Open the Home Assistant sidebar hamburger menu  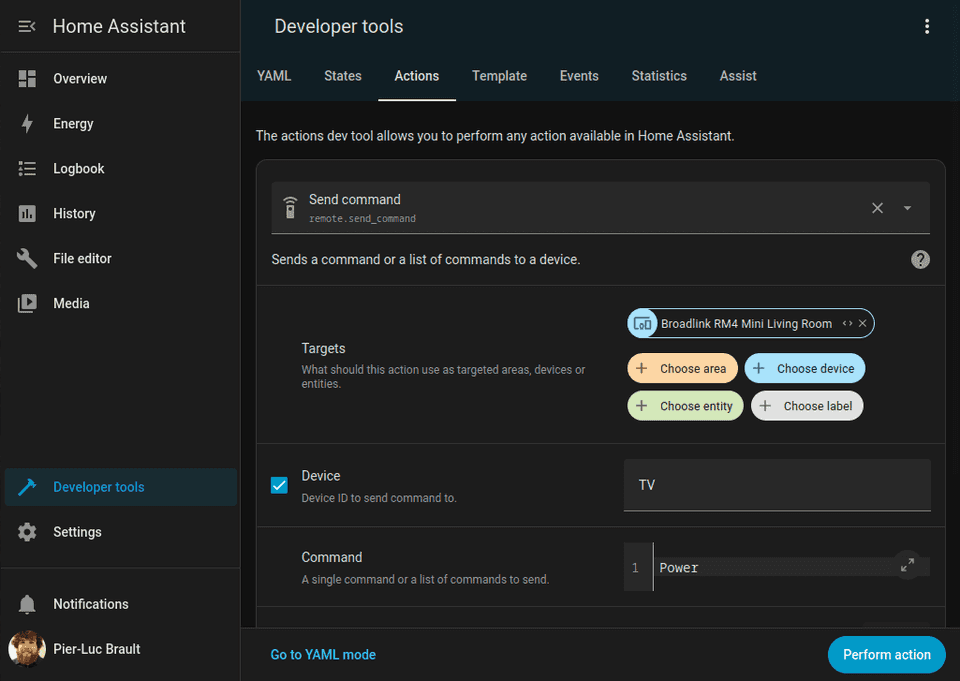pos(27,26)
